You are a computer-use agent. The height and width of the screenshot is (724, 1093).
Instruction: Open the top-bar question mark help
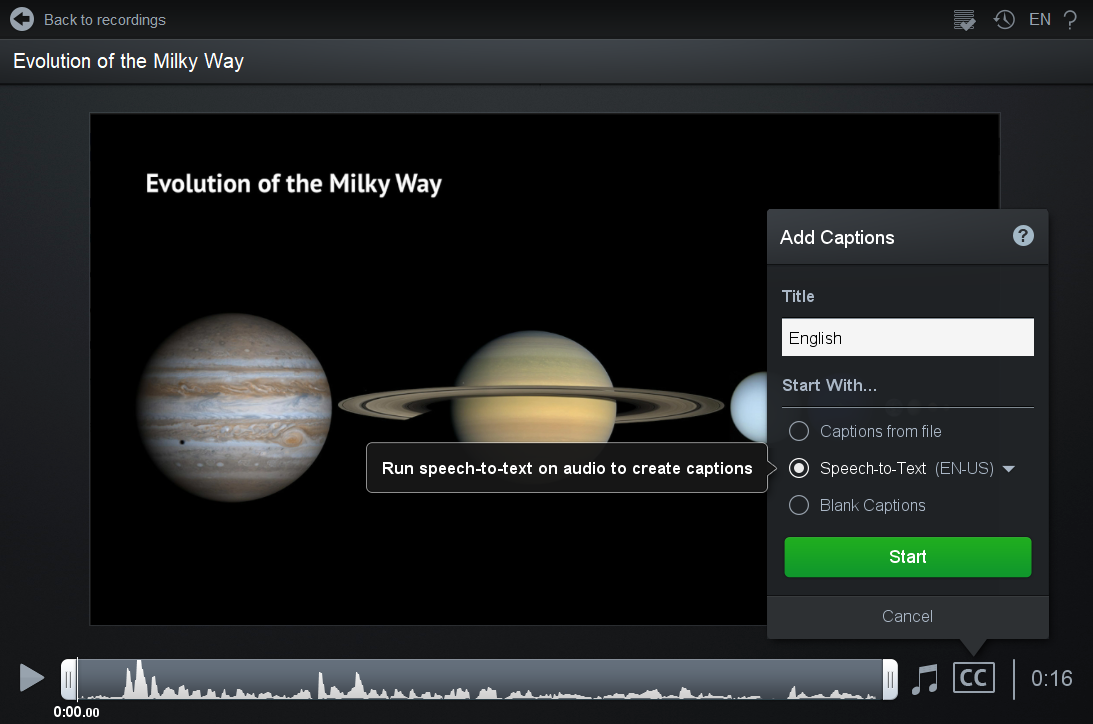pyautogui.click(x=1070, y=20)
